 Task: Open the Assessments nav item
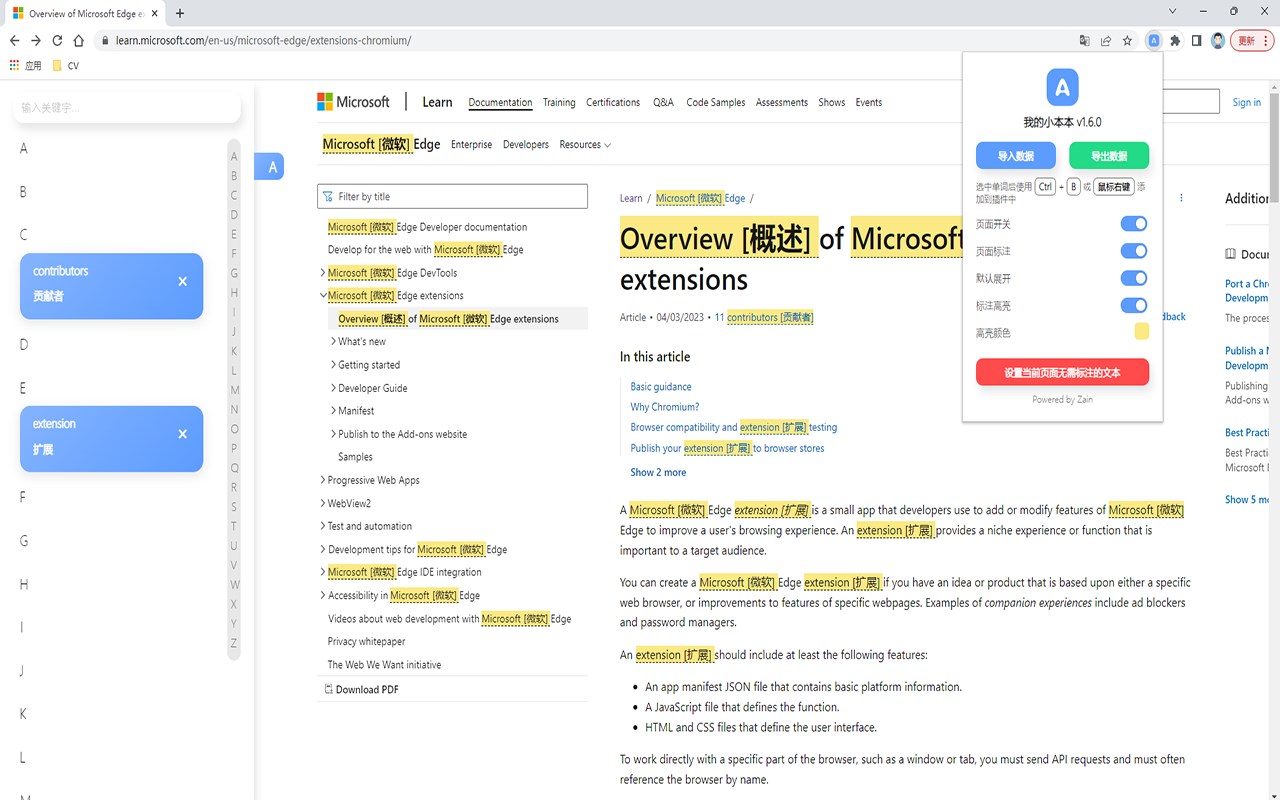pos(782,102)
